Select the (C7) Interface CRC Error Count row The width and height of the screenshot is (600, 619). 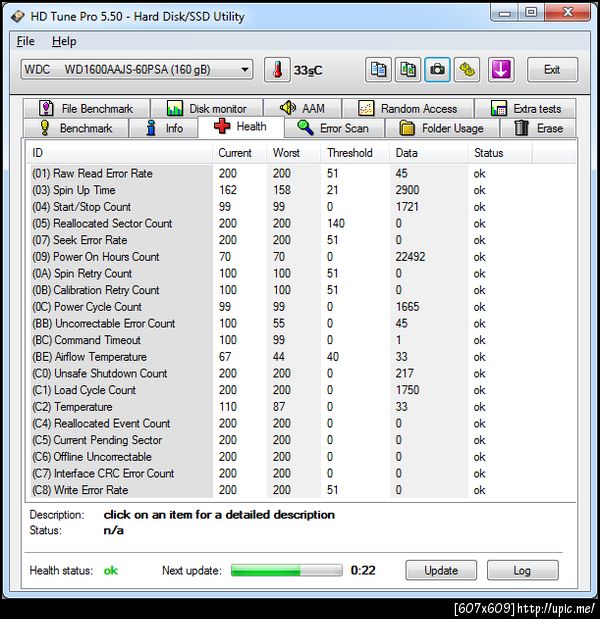[x=302, y=473]
